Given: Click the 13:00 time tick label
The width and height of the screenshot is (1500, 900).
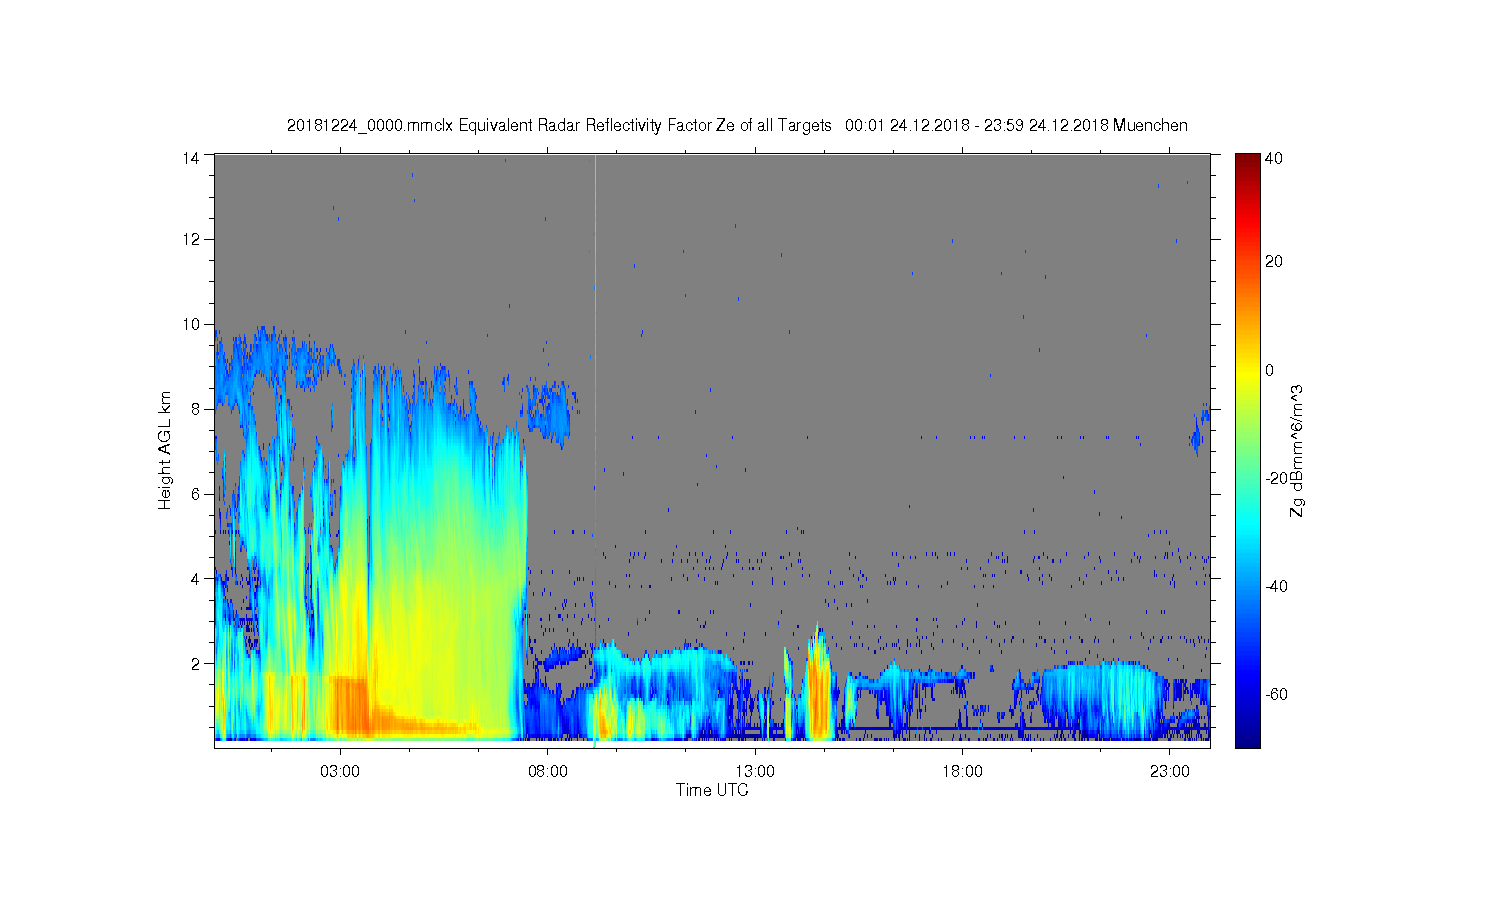Looking at the screenshot, I should (755, 771).
